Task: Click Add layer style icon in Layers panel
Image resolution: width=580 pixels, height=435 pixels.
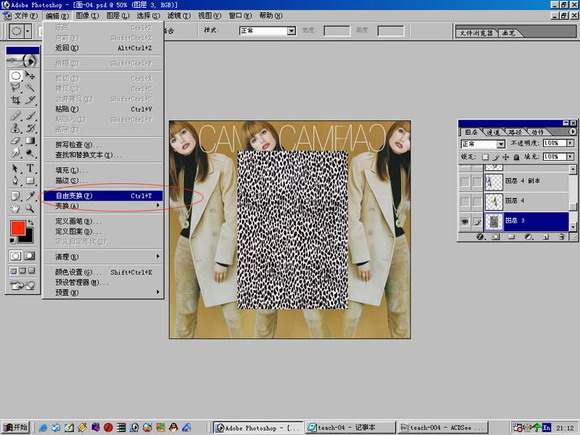Action: (x=480, y=237)
